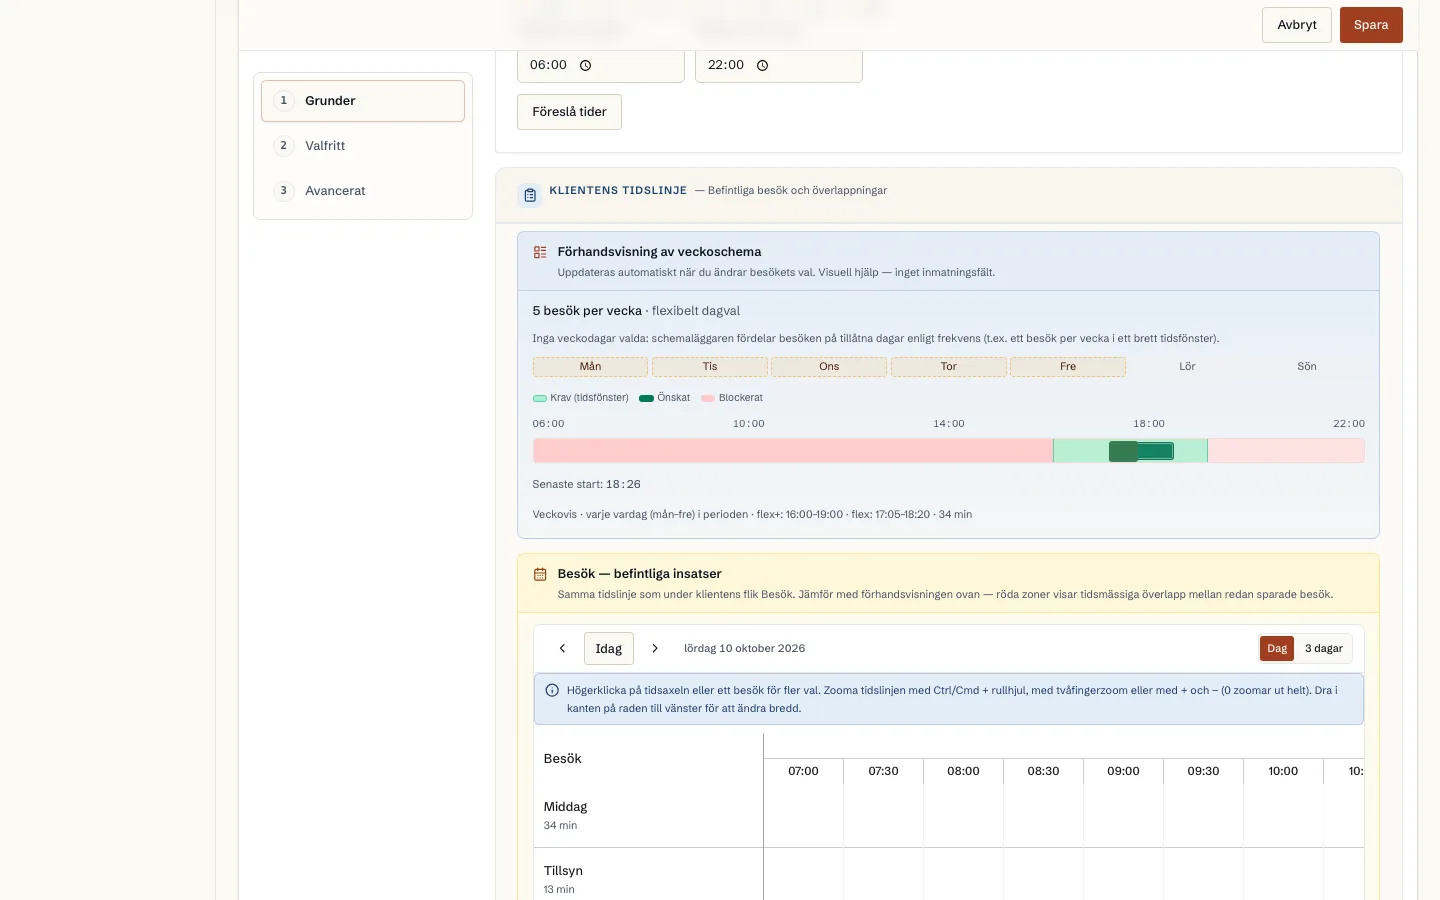Edit the 06:00 start time field
The image size is (1440, 900).
coord(600,65)
